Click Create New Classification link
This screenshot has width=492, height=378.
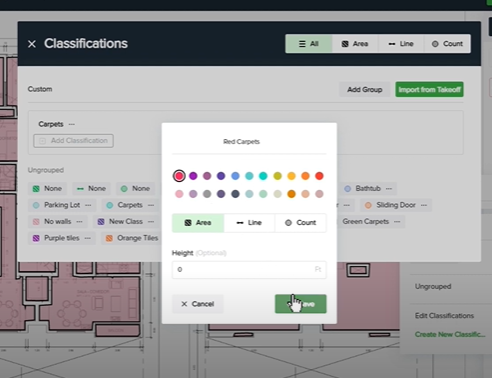coord(450,334)
